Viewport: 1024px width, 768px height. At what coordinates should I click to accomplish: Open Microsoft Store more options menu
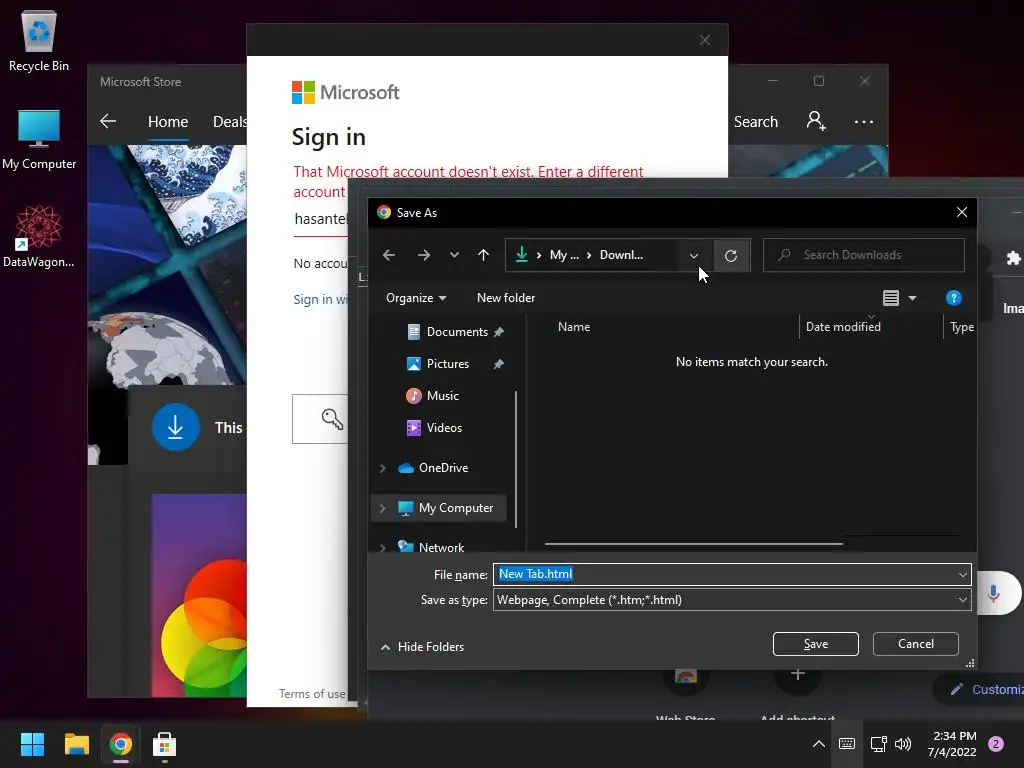863,121
